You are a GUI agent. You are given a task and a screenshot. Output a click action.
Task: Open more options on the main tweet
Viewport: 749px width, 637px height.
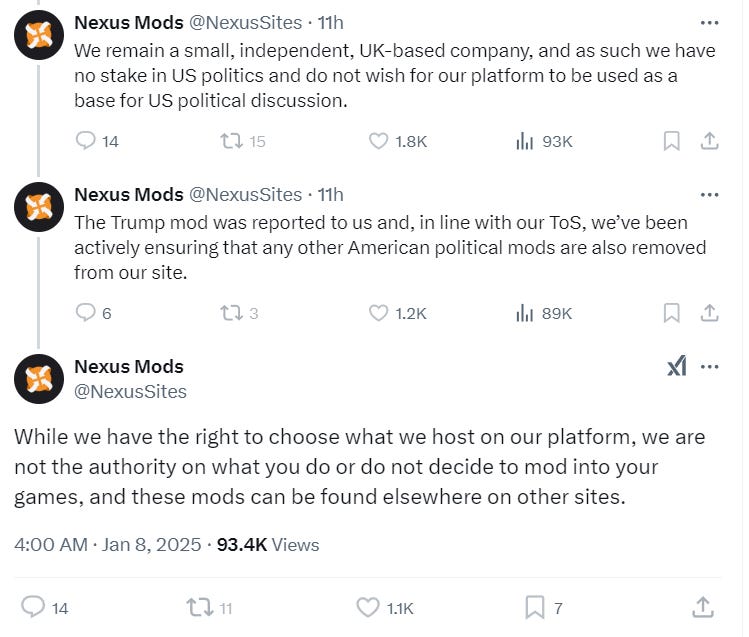[710, 367]
